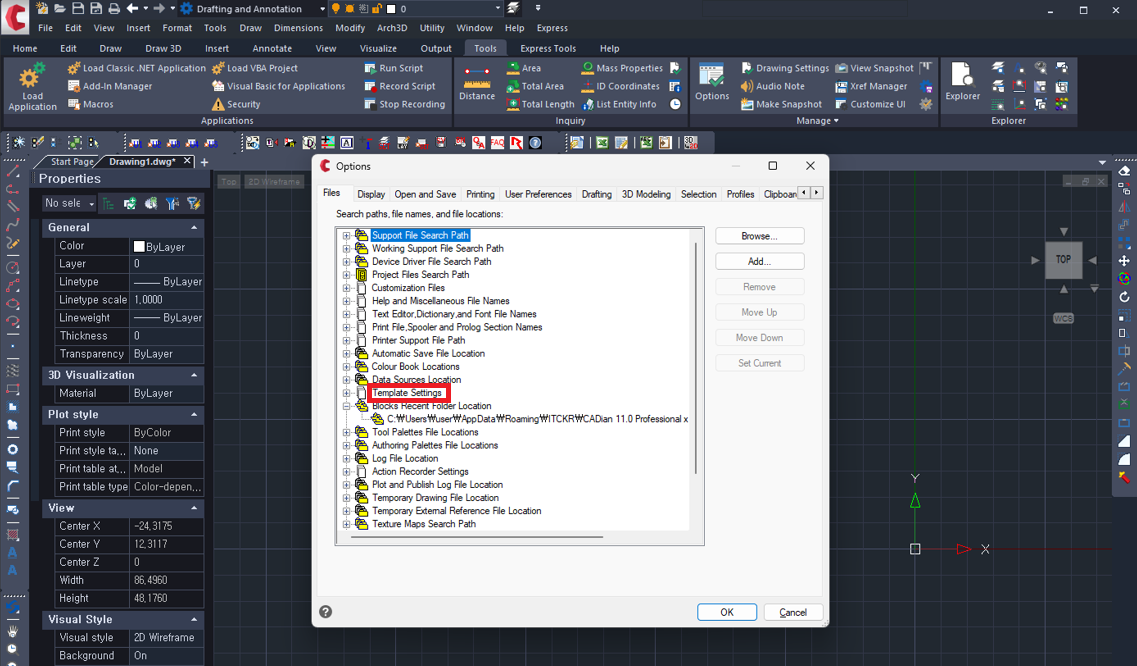Screen dimensions: 1137x666
Task: Click the help question mark icon
Action: [325, 612]
